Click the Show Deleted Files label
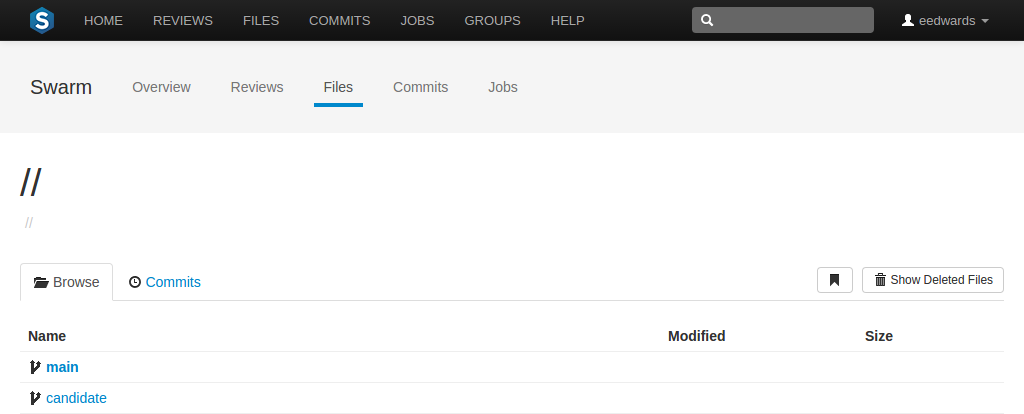 click(942, 280)
